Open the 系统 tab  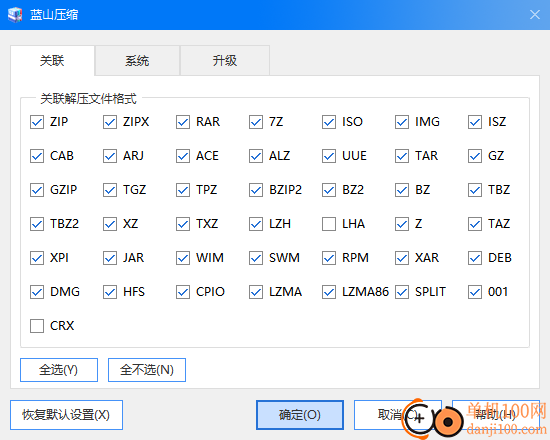tap(137, 61)
